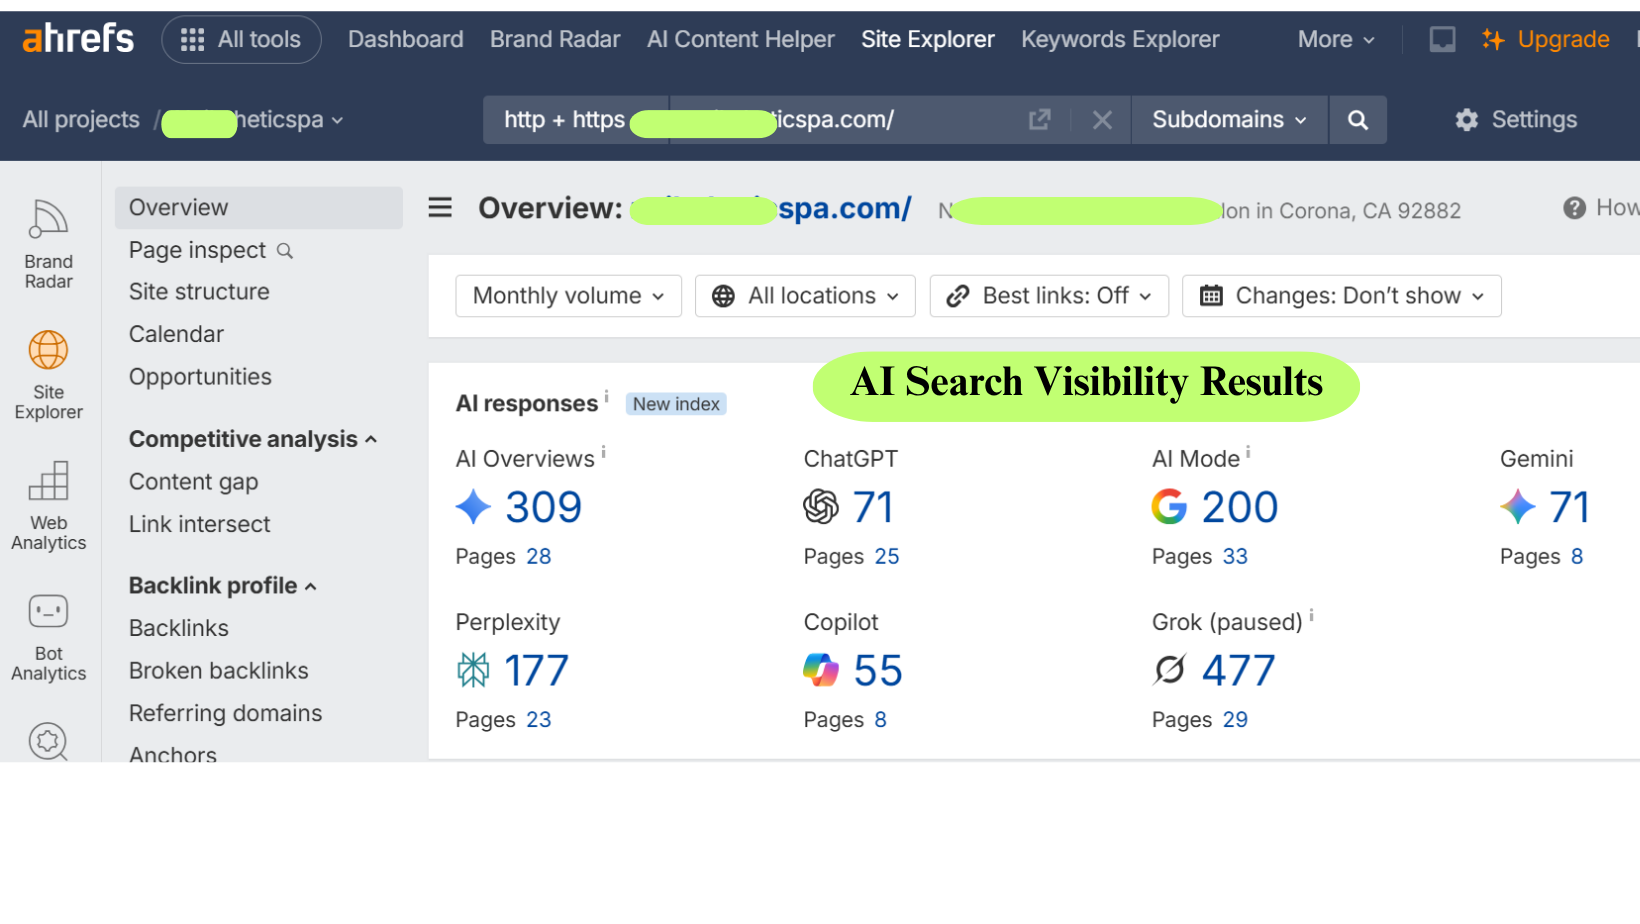Click the ChatGPT count 71

(x=873, y=507)
